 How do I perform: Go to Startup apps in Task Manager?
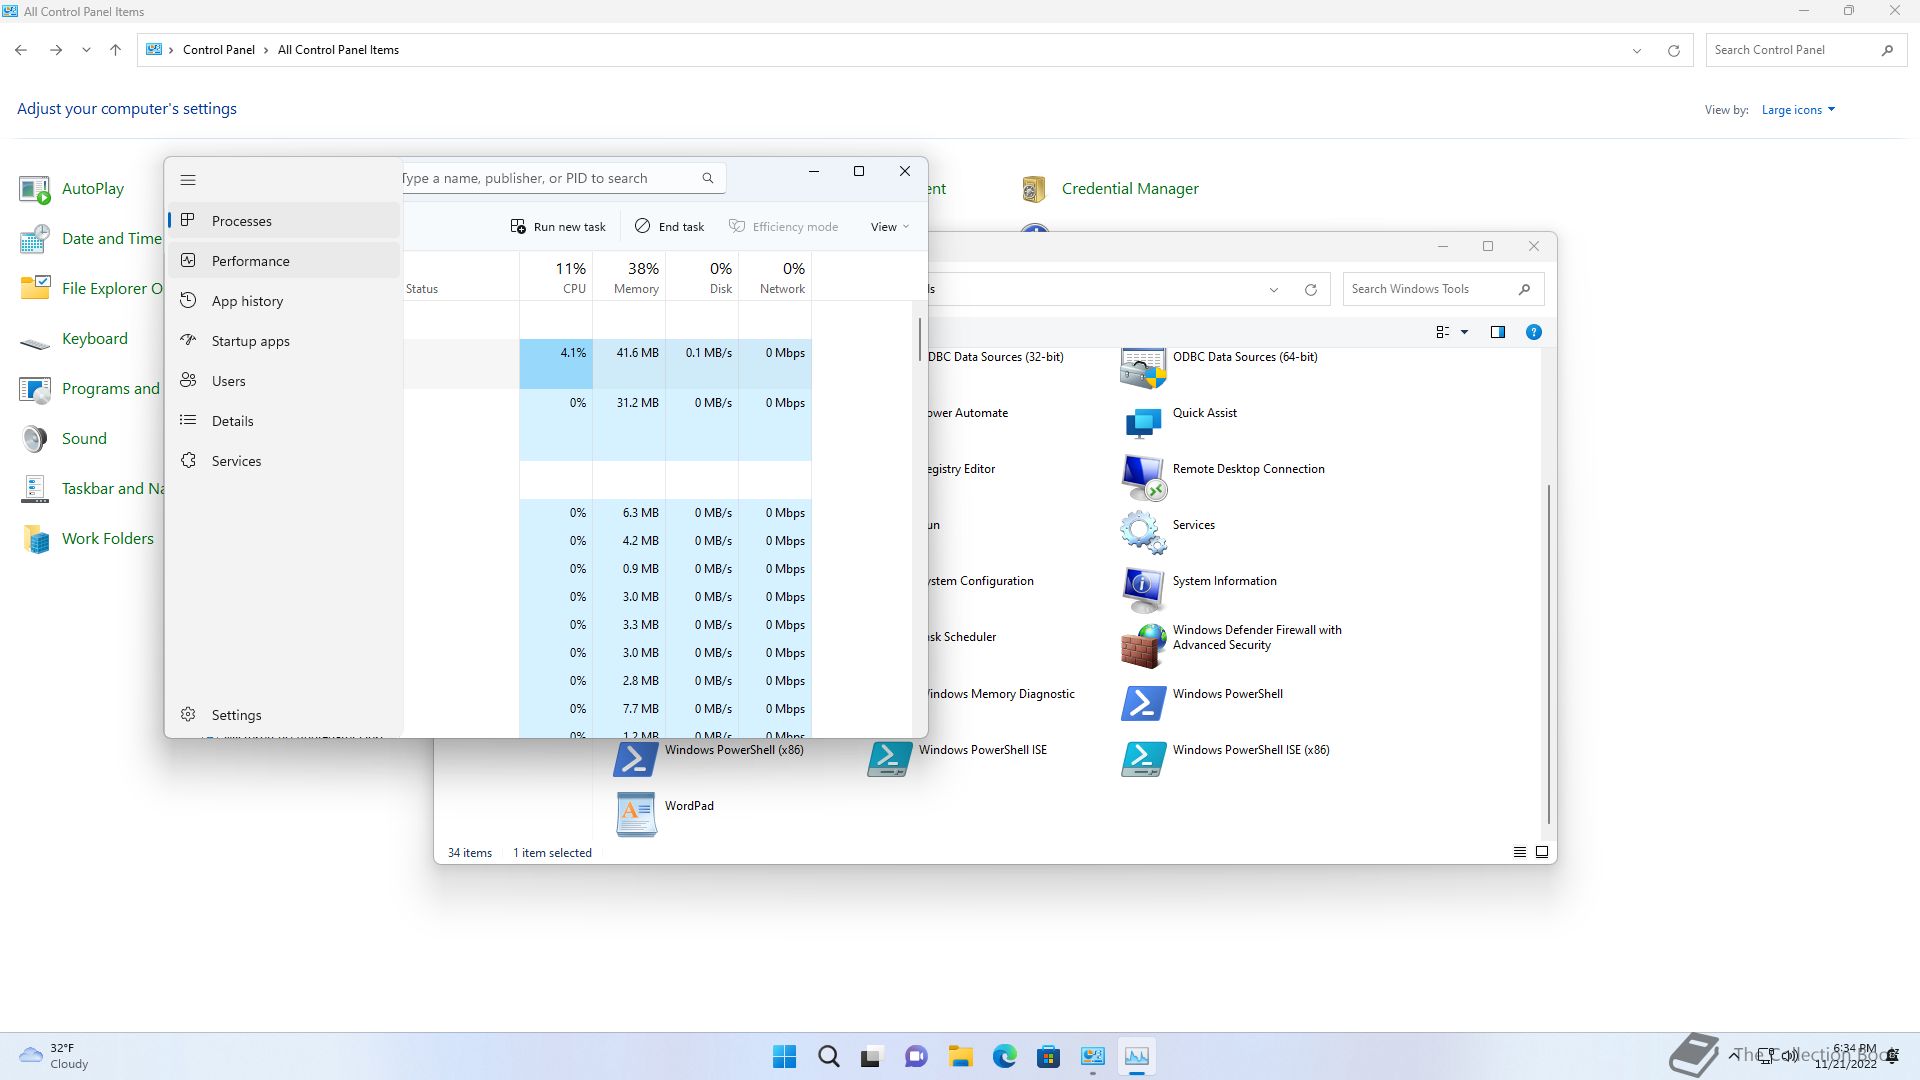(x=285, y=341)
